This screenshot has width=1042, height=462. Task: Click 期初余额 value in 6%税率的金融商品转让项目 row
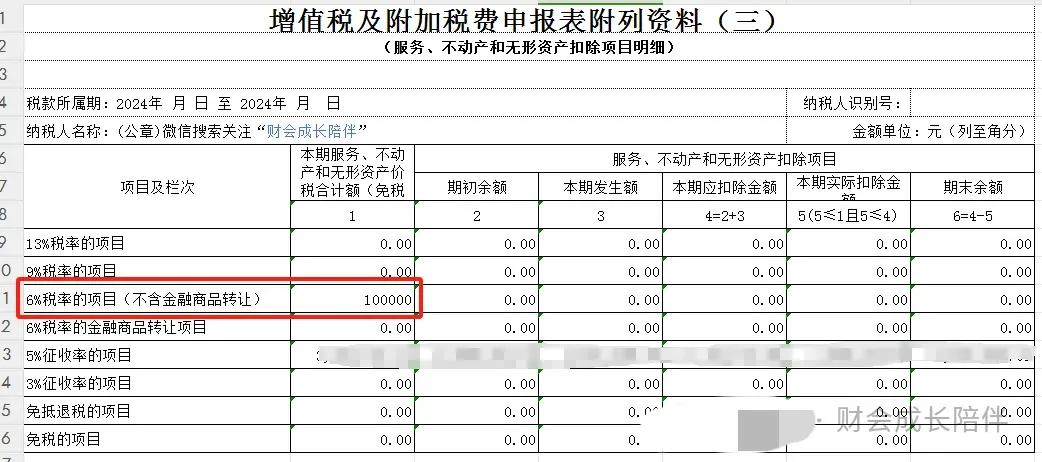pos(476,327)
